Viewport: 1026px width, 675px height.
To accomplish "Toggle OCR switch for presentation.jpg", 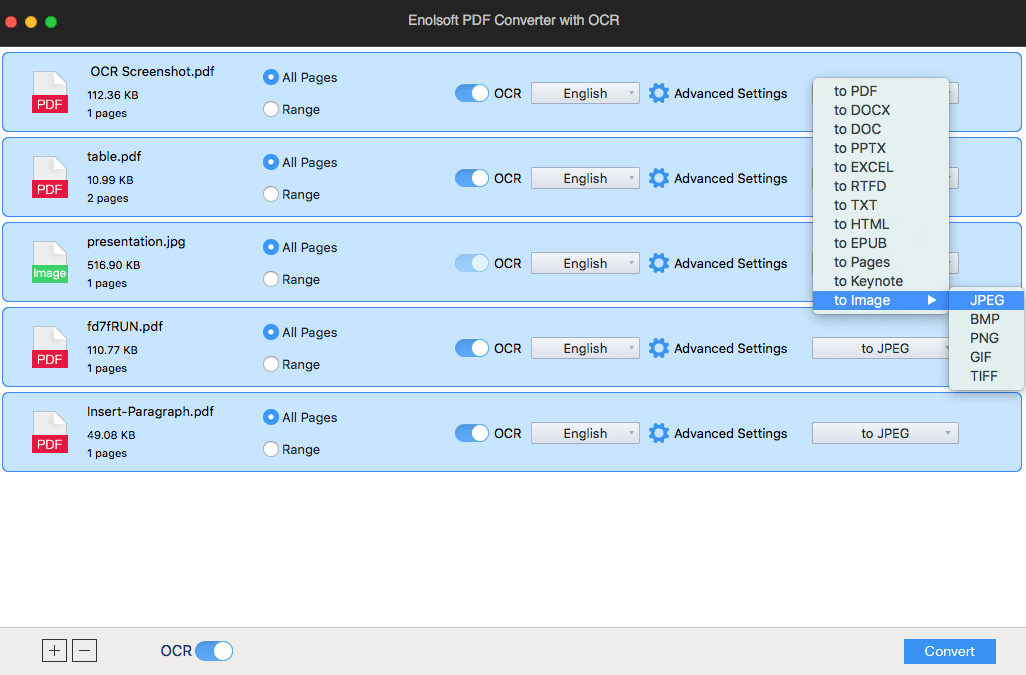I will 472,263.
